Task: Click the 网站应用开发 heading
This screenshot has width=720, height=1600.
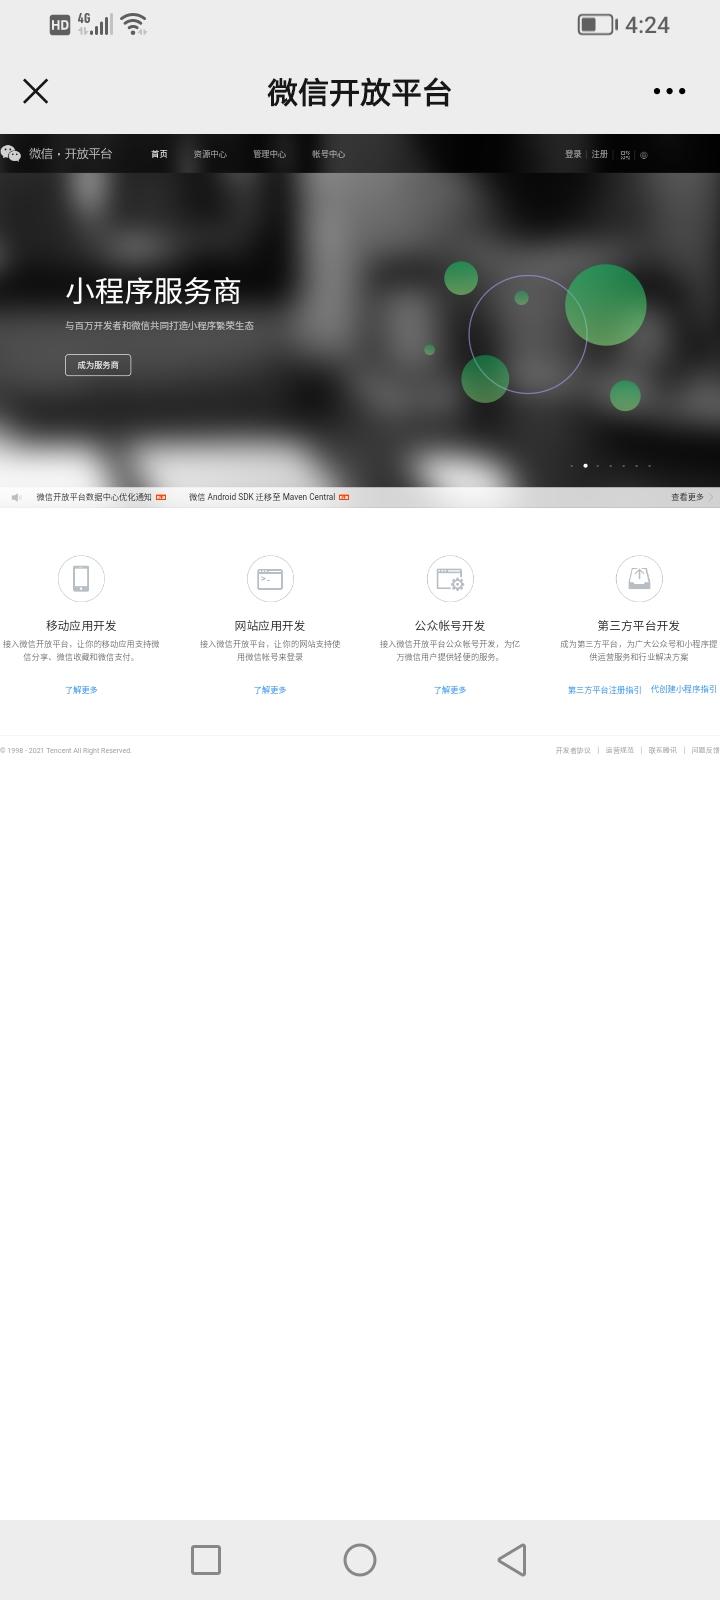Action: (x=270, y=626)
